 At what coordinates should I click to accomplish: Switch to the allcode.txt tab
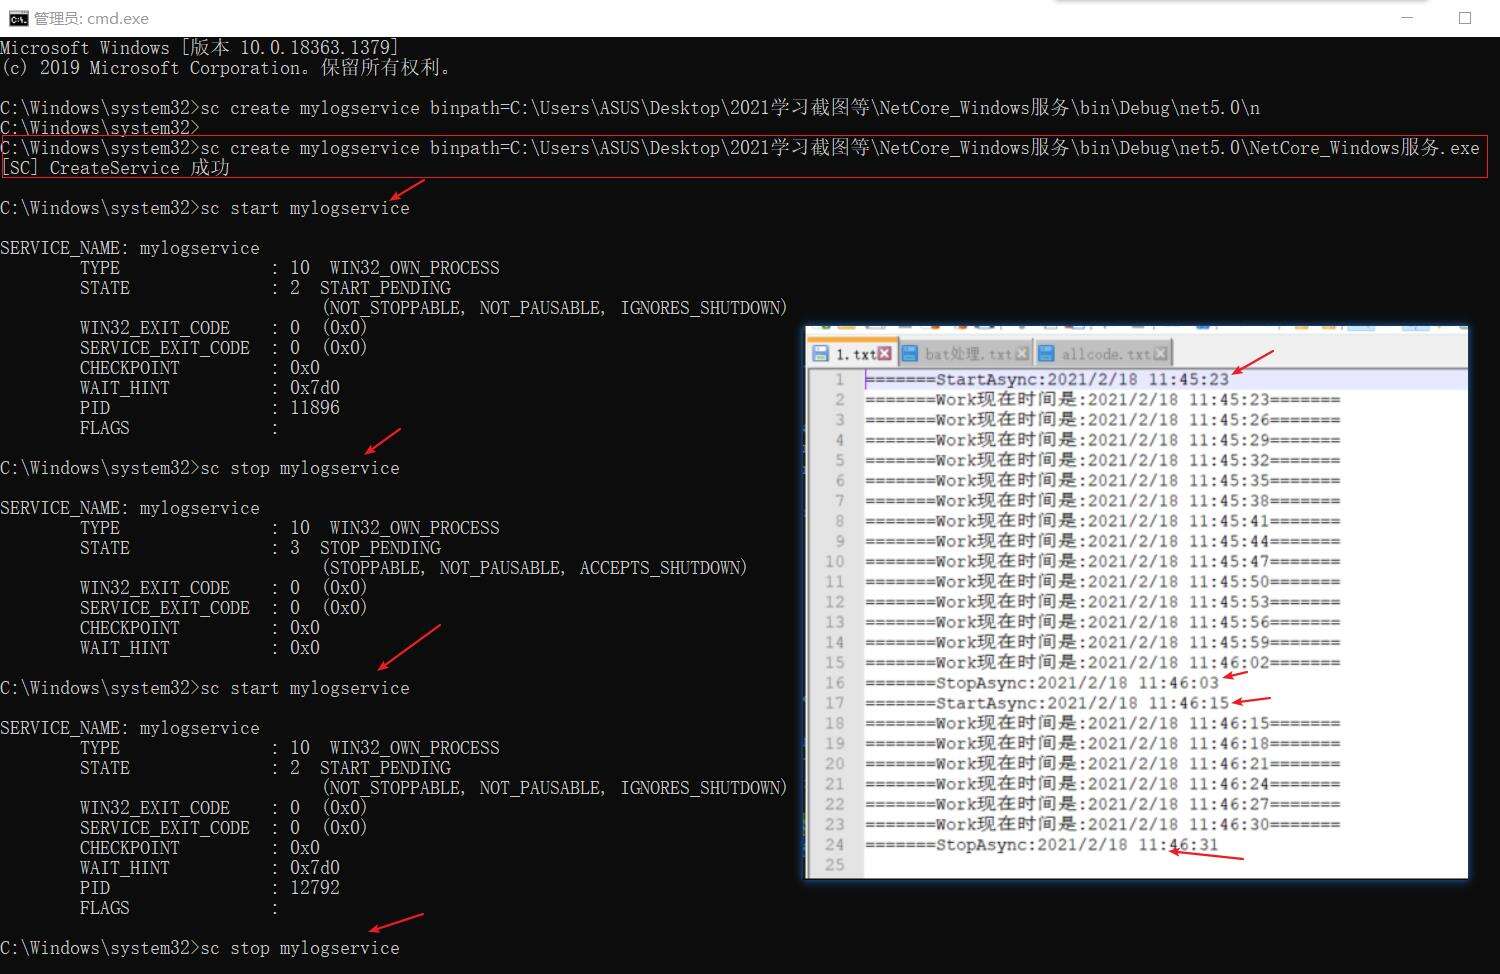coord(1103,353)
